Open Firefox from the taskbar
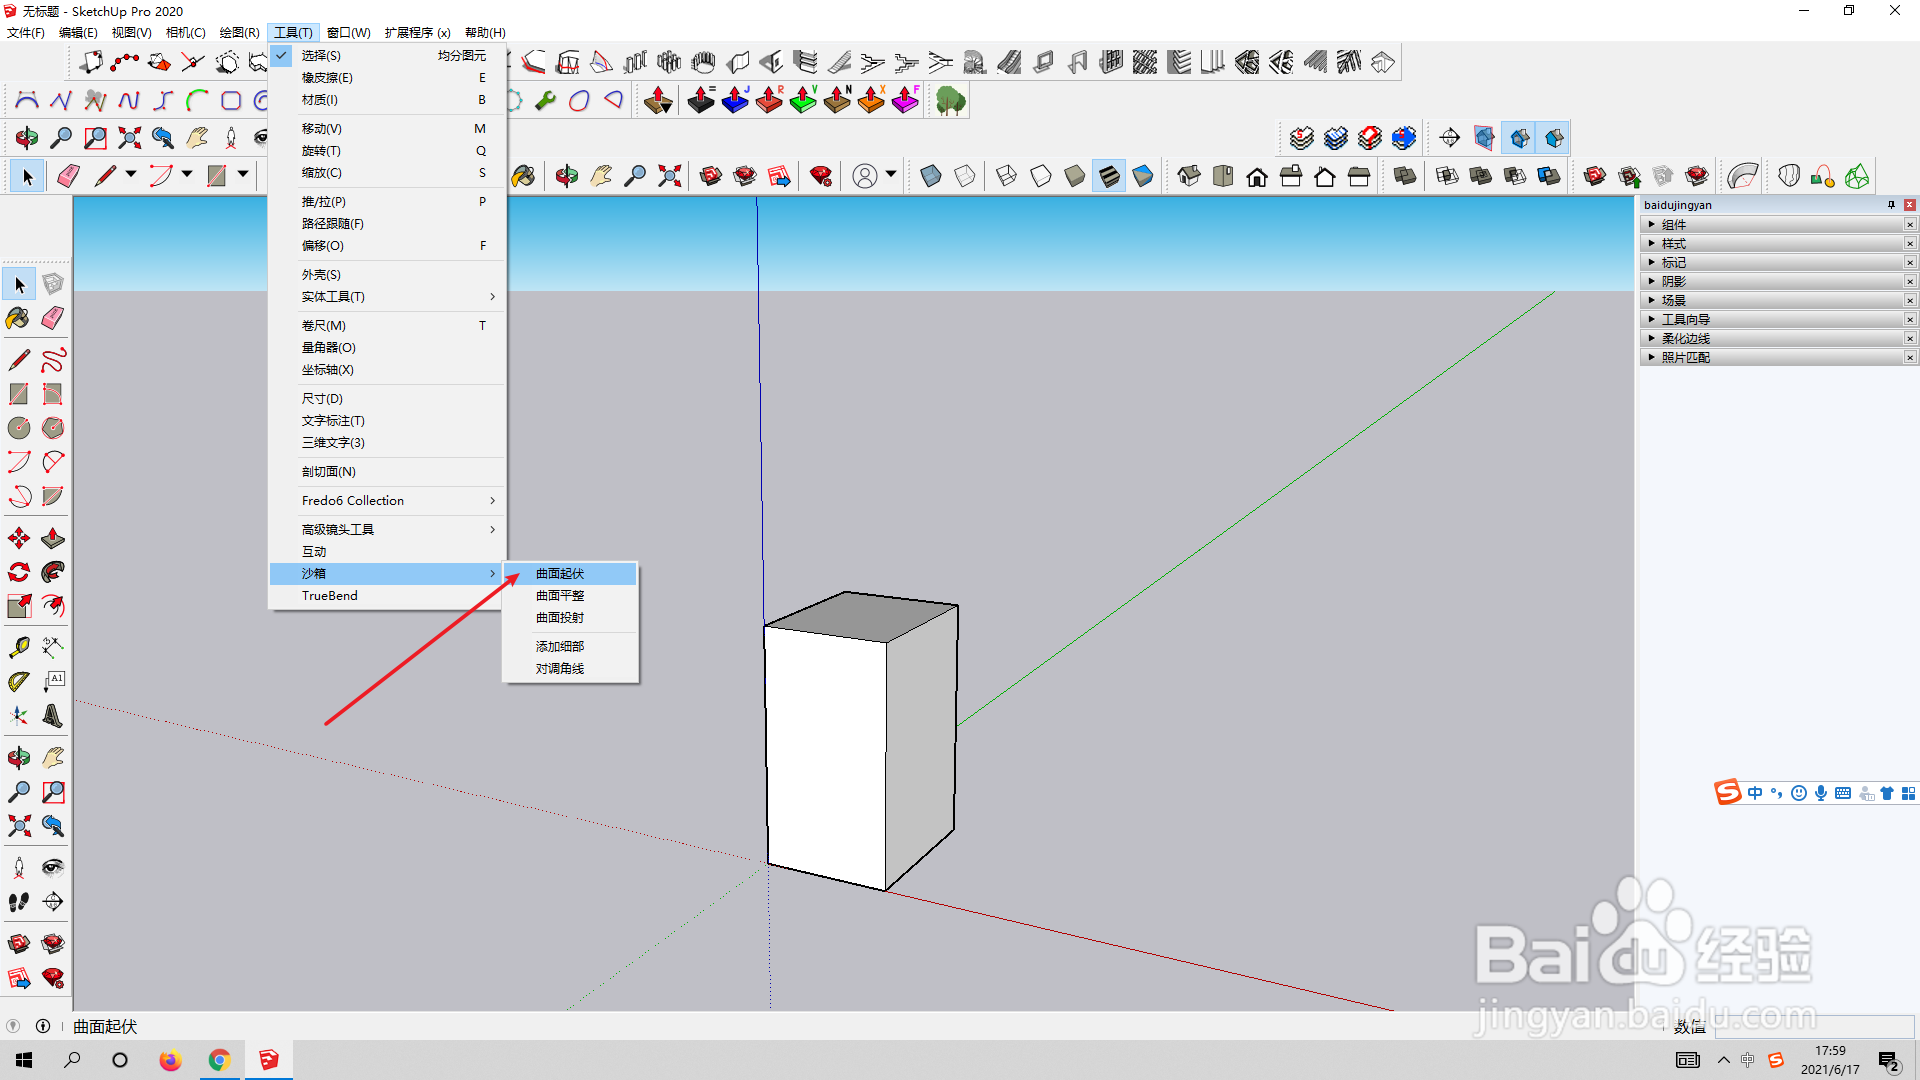The width and height of the screenshot is (1920, 1080). coord(170,1060)
